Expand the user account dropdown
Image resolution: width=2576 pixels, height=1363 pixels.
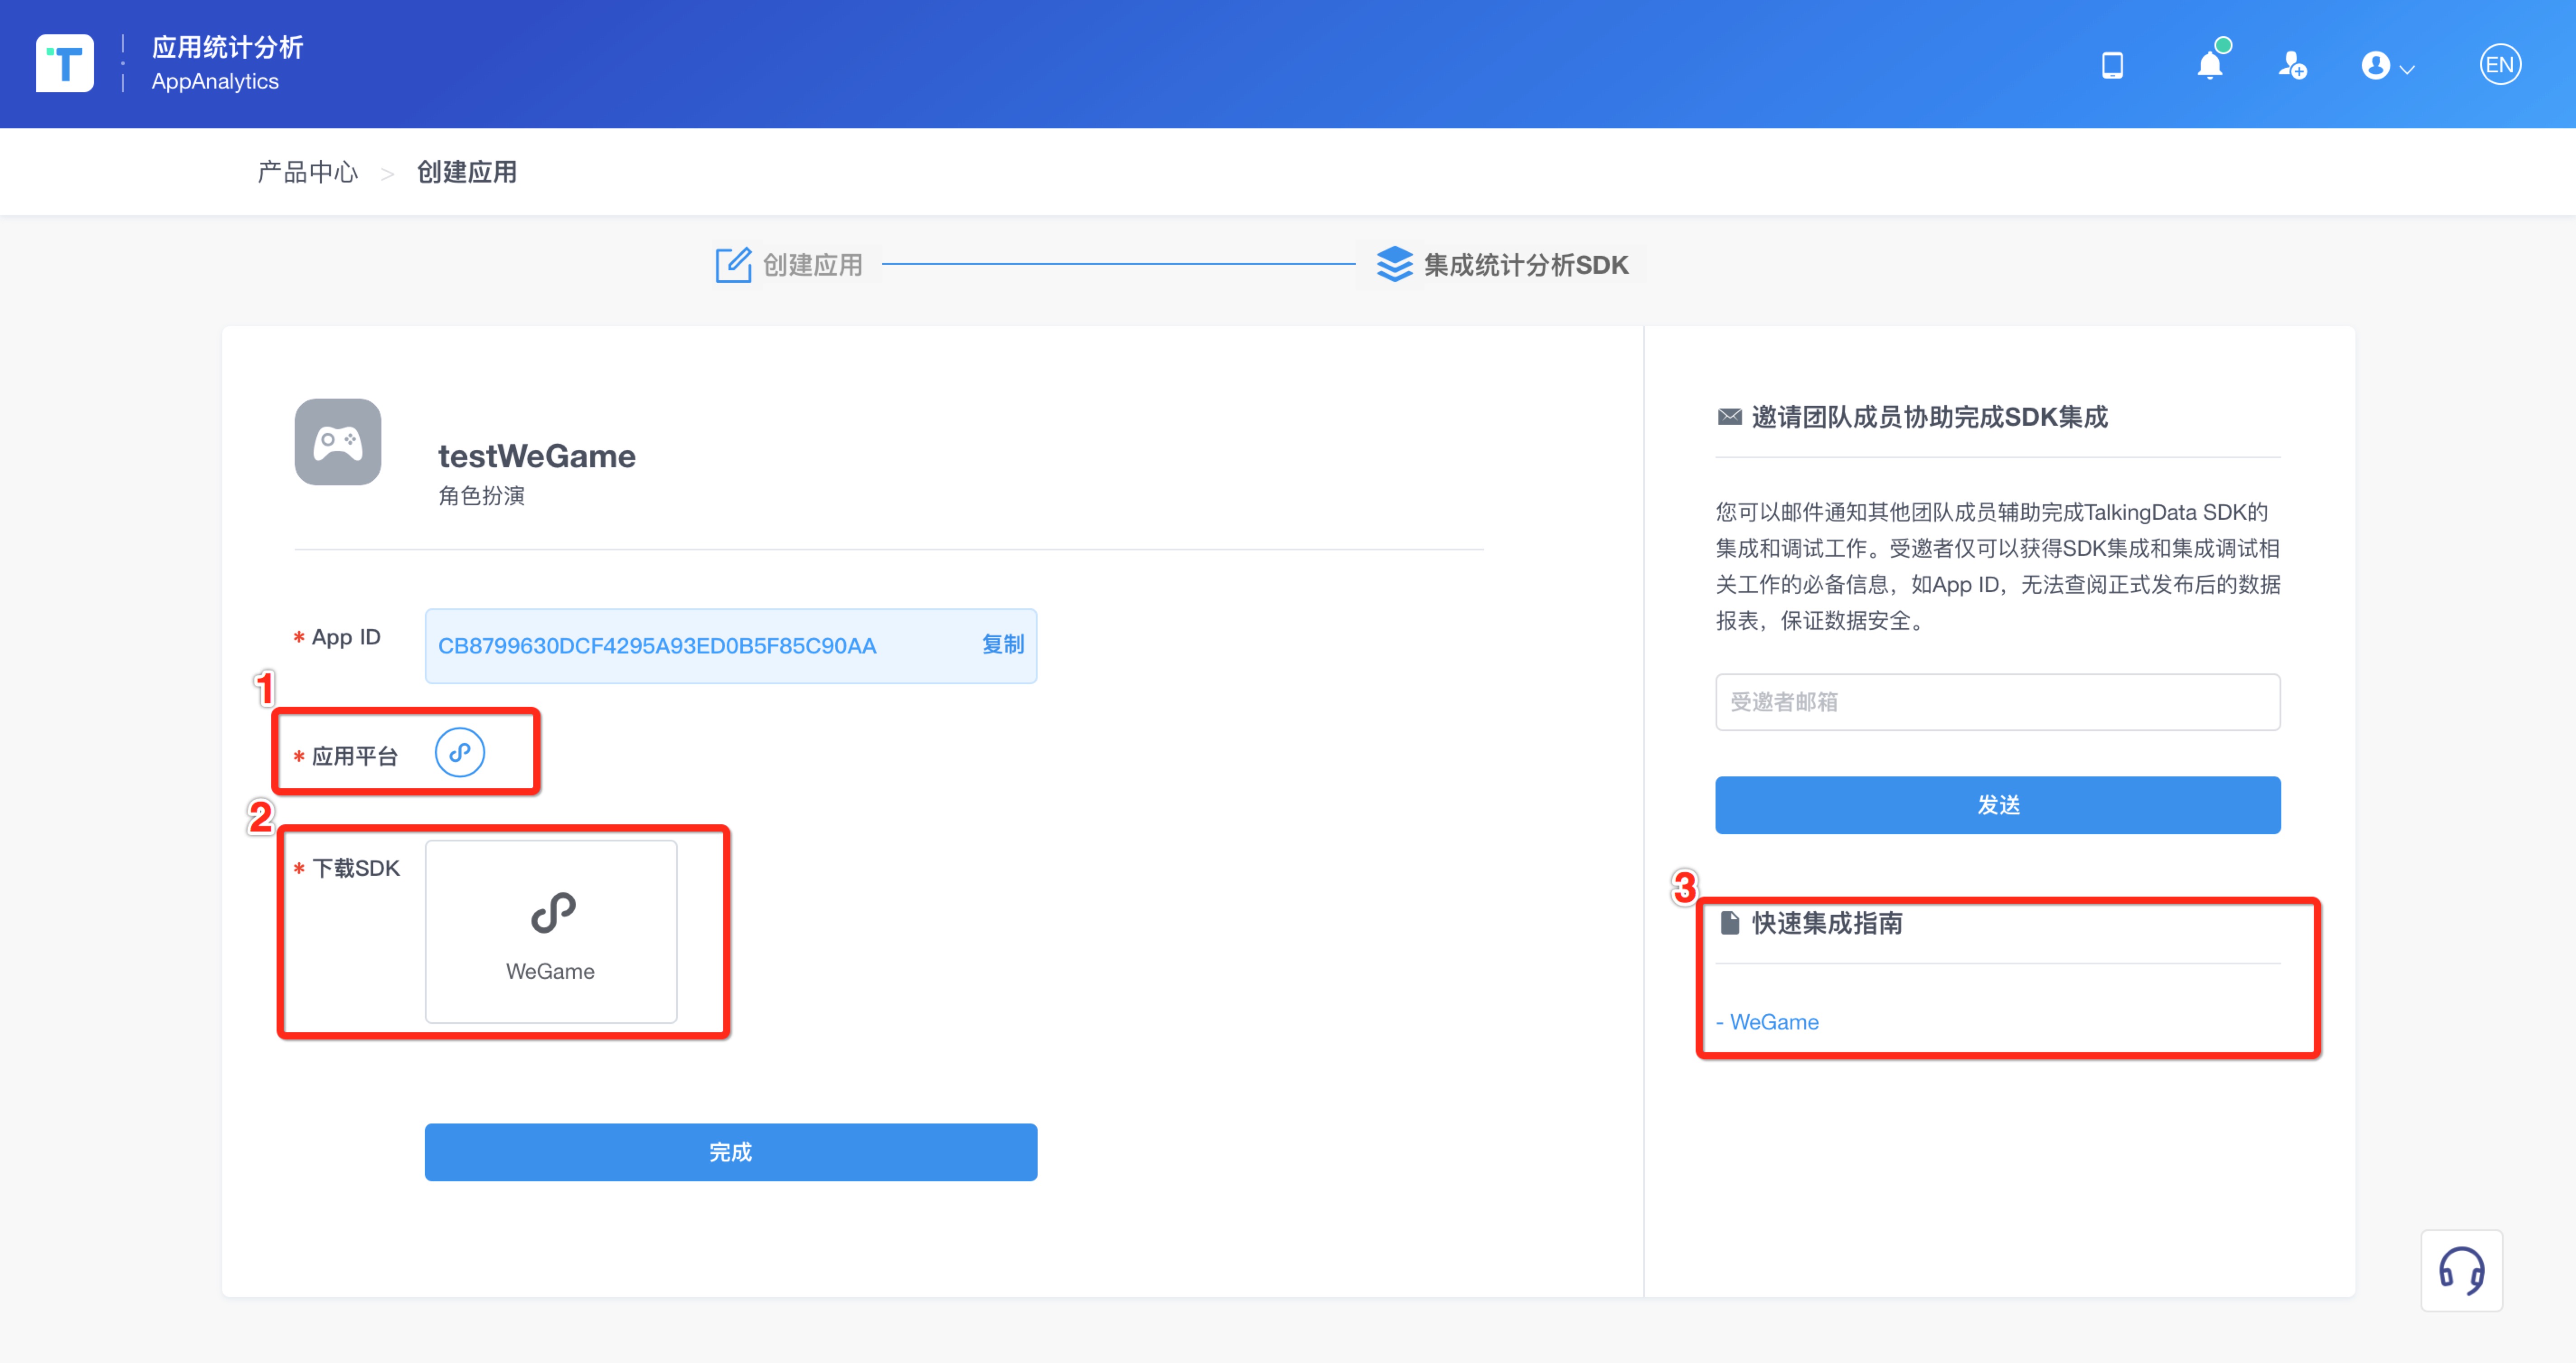2387,66
